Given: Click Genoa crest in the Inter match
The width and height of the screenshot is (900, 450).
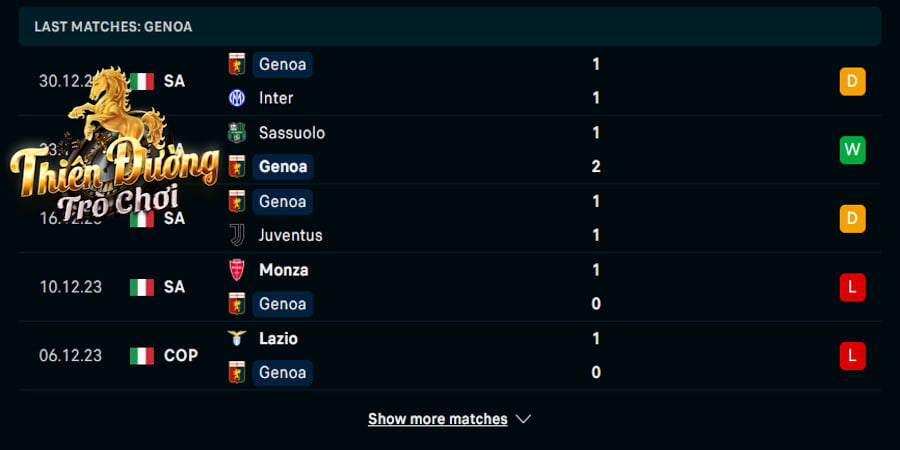Looking at the screenshot, I should 236,64.
